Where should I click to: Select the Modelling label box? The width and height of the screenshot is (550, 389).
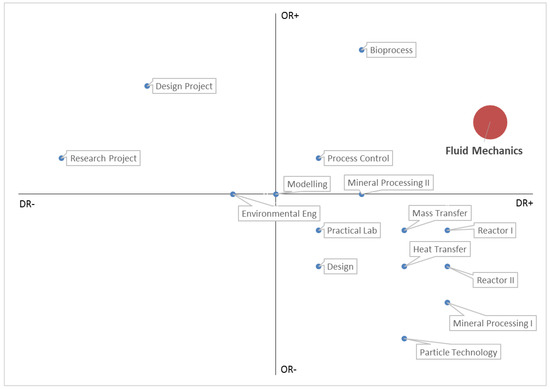pos(307,184)
